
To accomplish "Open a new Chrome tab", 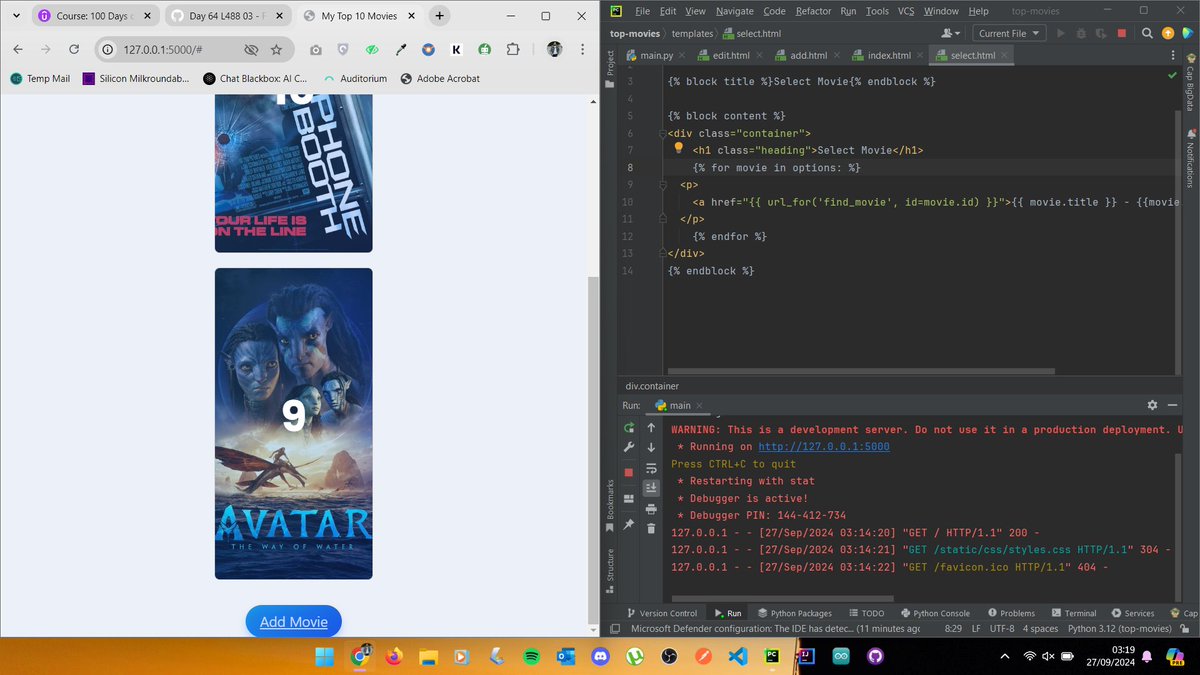I will [439, 16].
